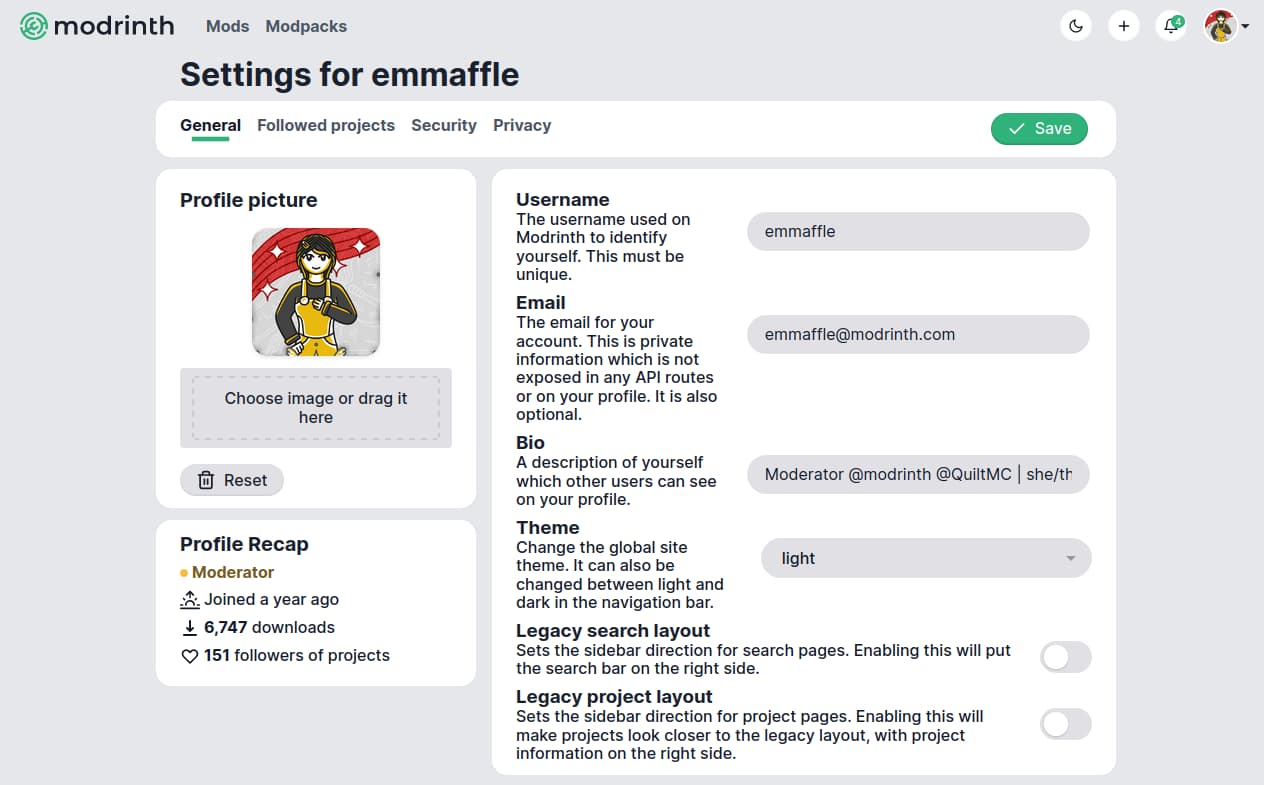Click the downloads arrow icon in Profile Recap
This screenshot has width=1264, height=785.
(x=189, y=627)
